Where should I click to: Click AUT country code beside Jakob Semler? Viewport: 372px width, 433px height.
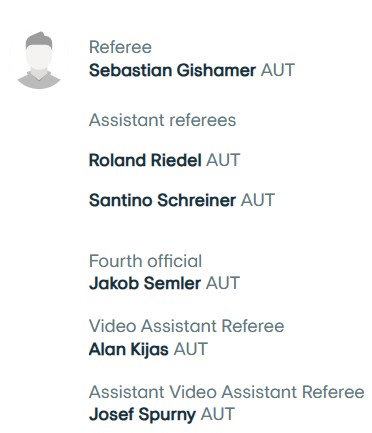click(223, 283)
